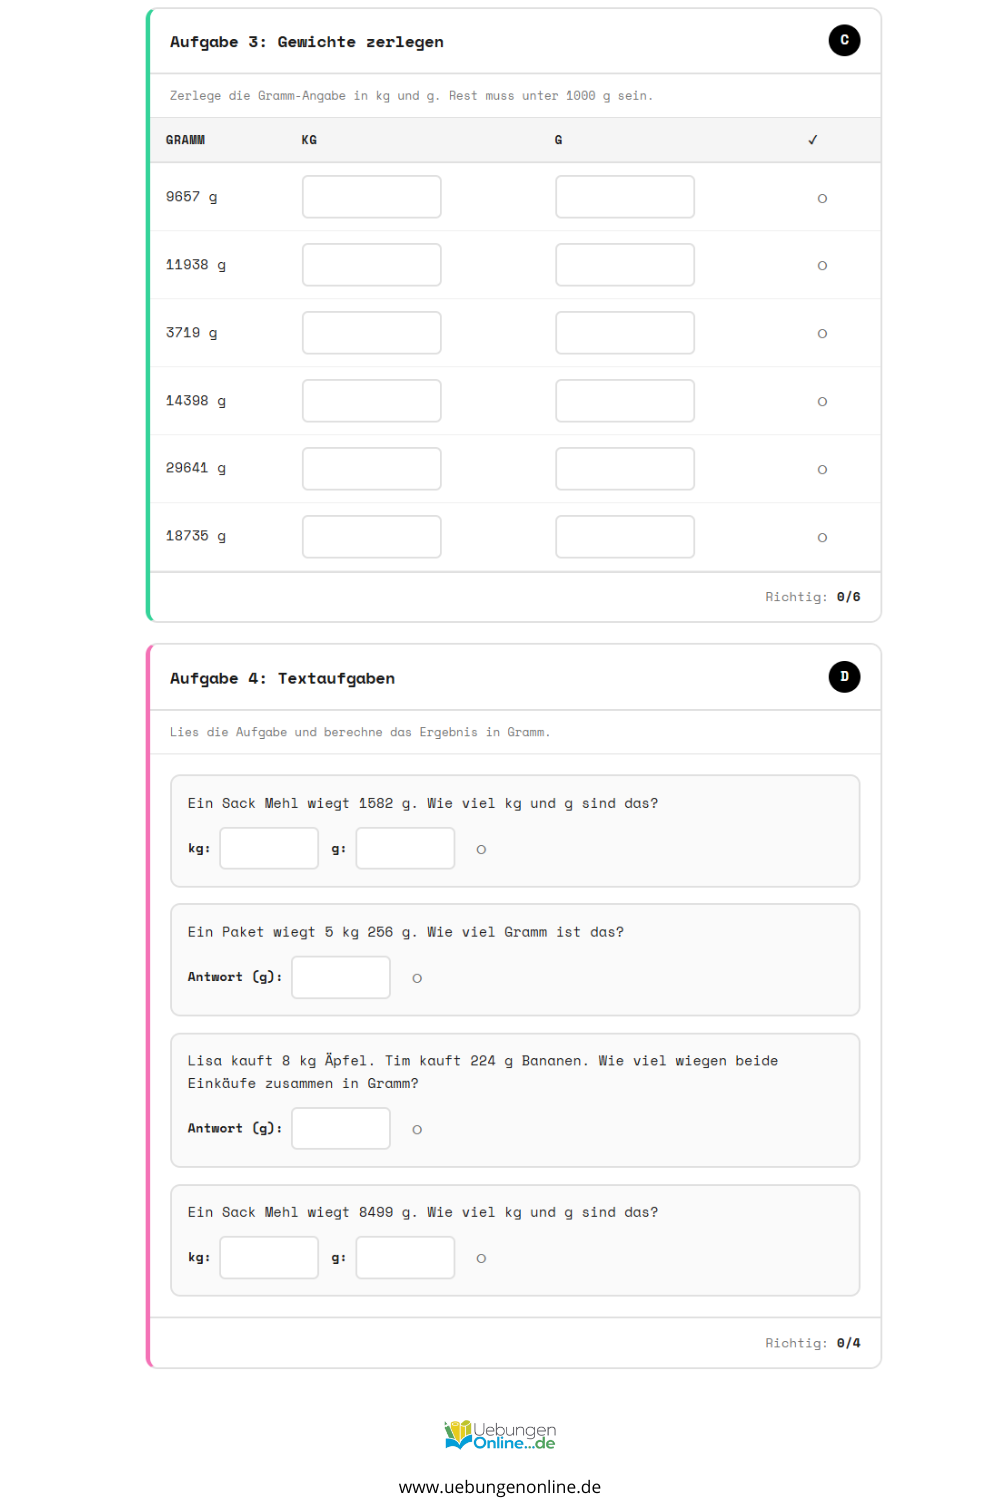1000x1500 pixels.
Task: Click the KG field for 9657 g
Action: click(372, 197)
